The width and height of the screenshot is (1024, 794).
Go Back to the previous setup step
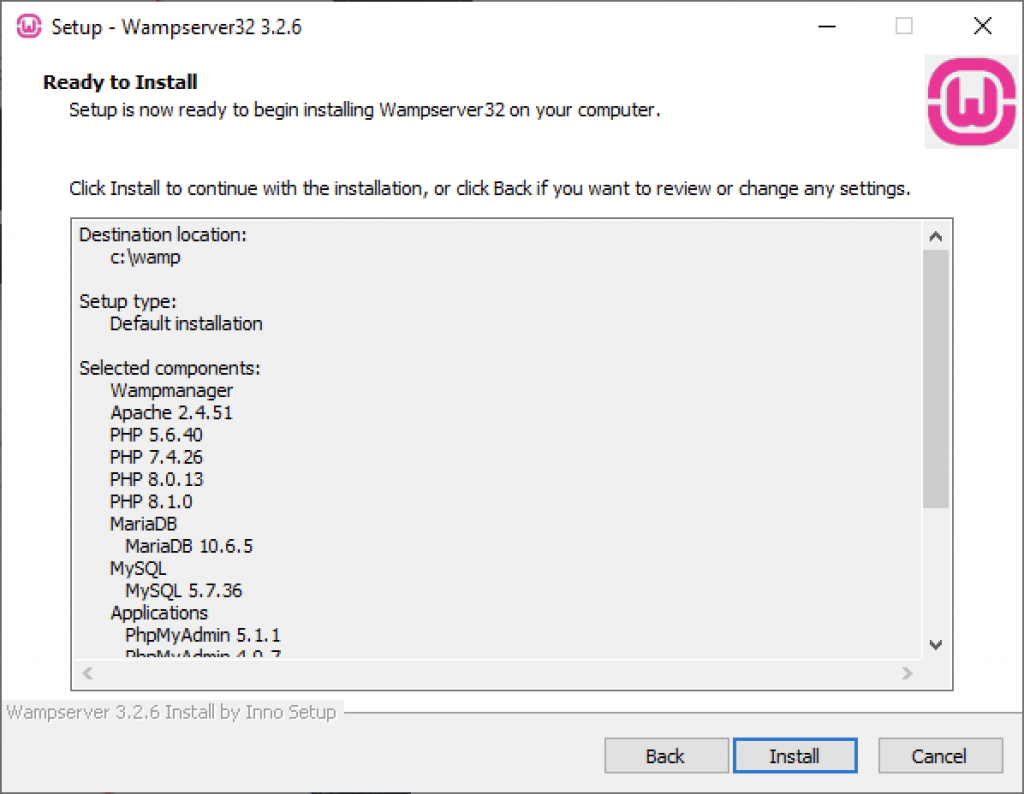pos(666,756)
